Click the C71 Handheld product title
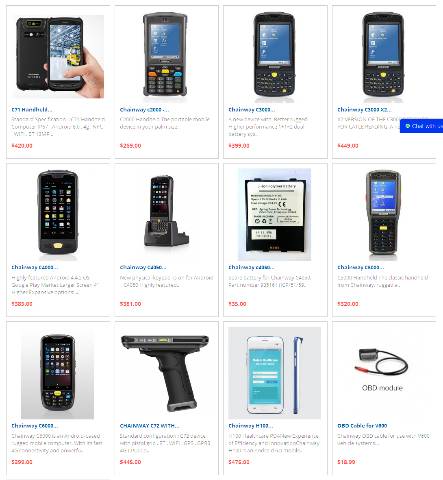The height and width of the screenshot is (480, 443). (x=32, y=110)
